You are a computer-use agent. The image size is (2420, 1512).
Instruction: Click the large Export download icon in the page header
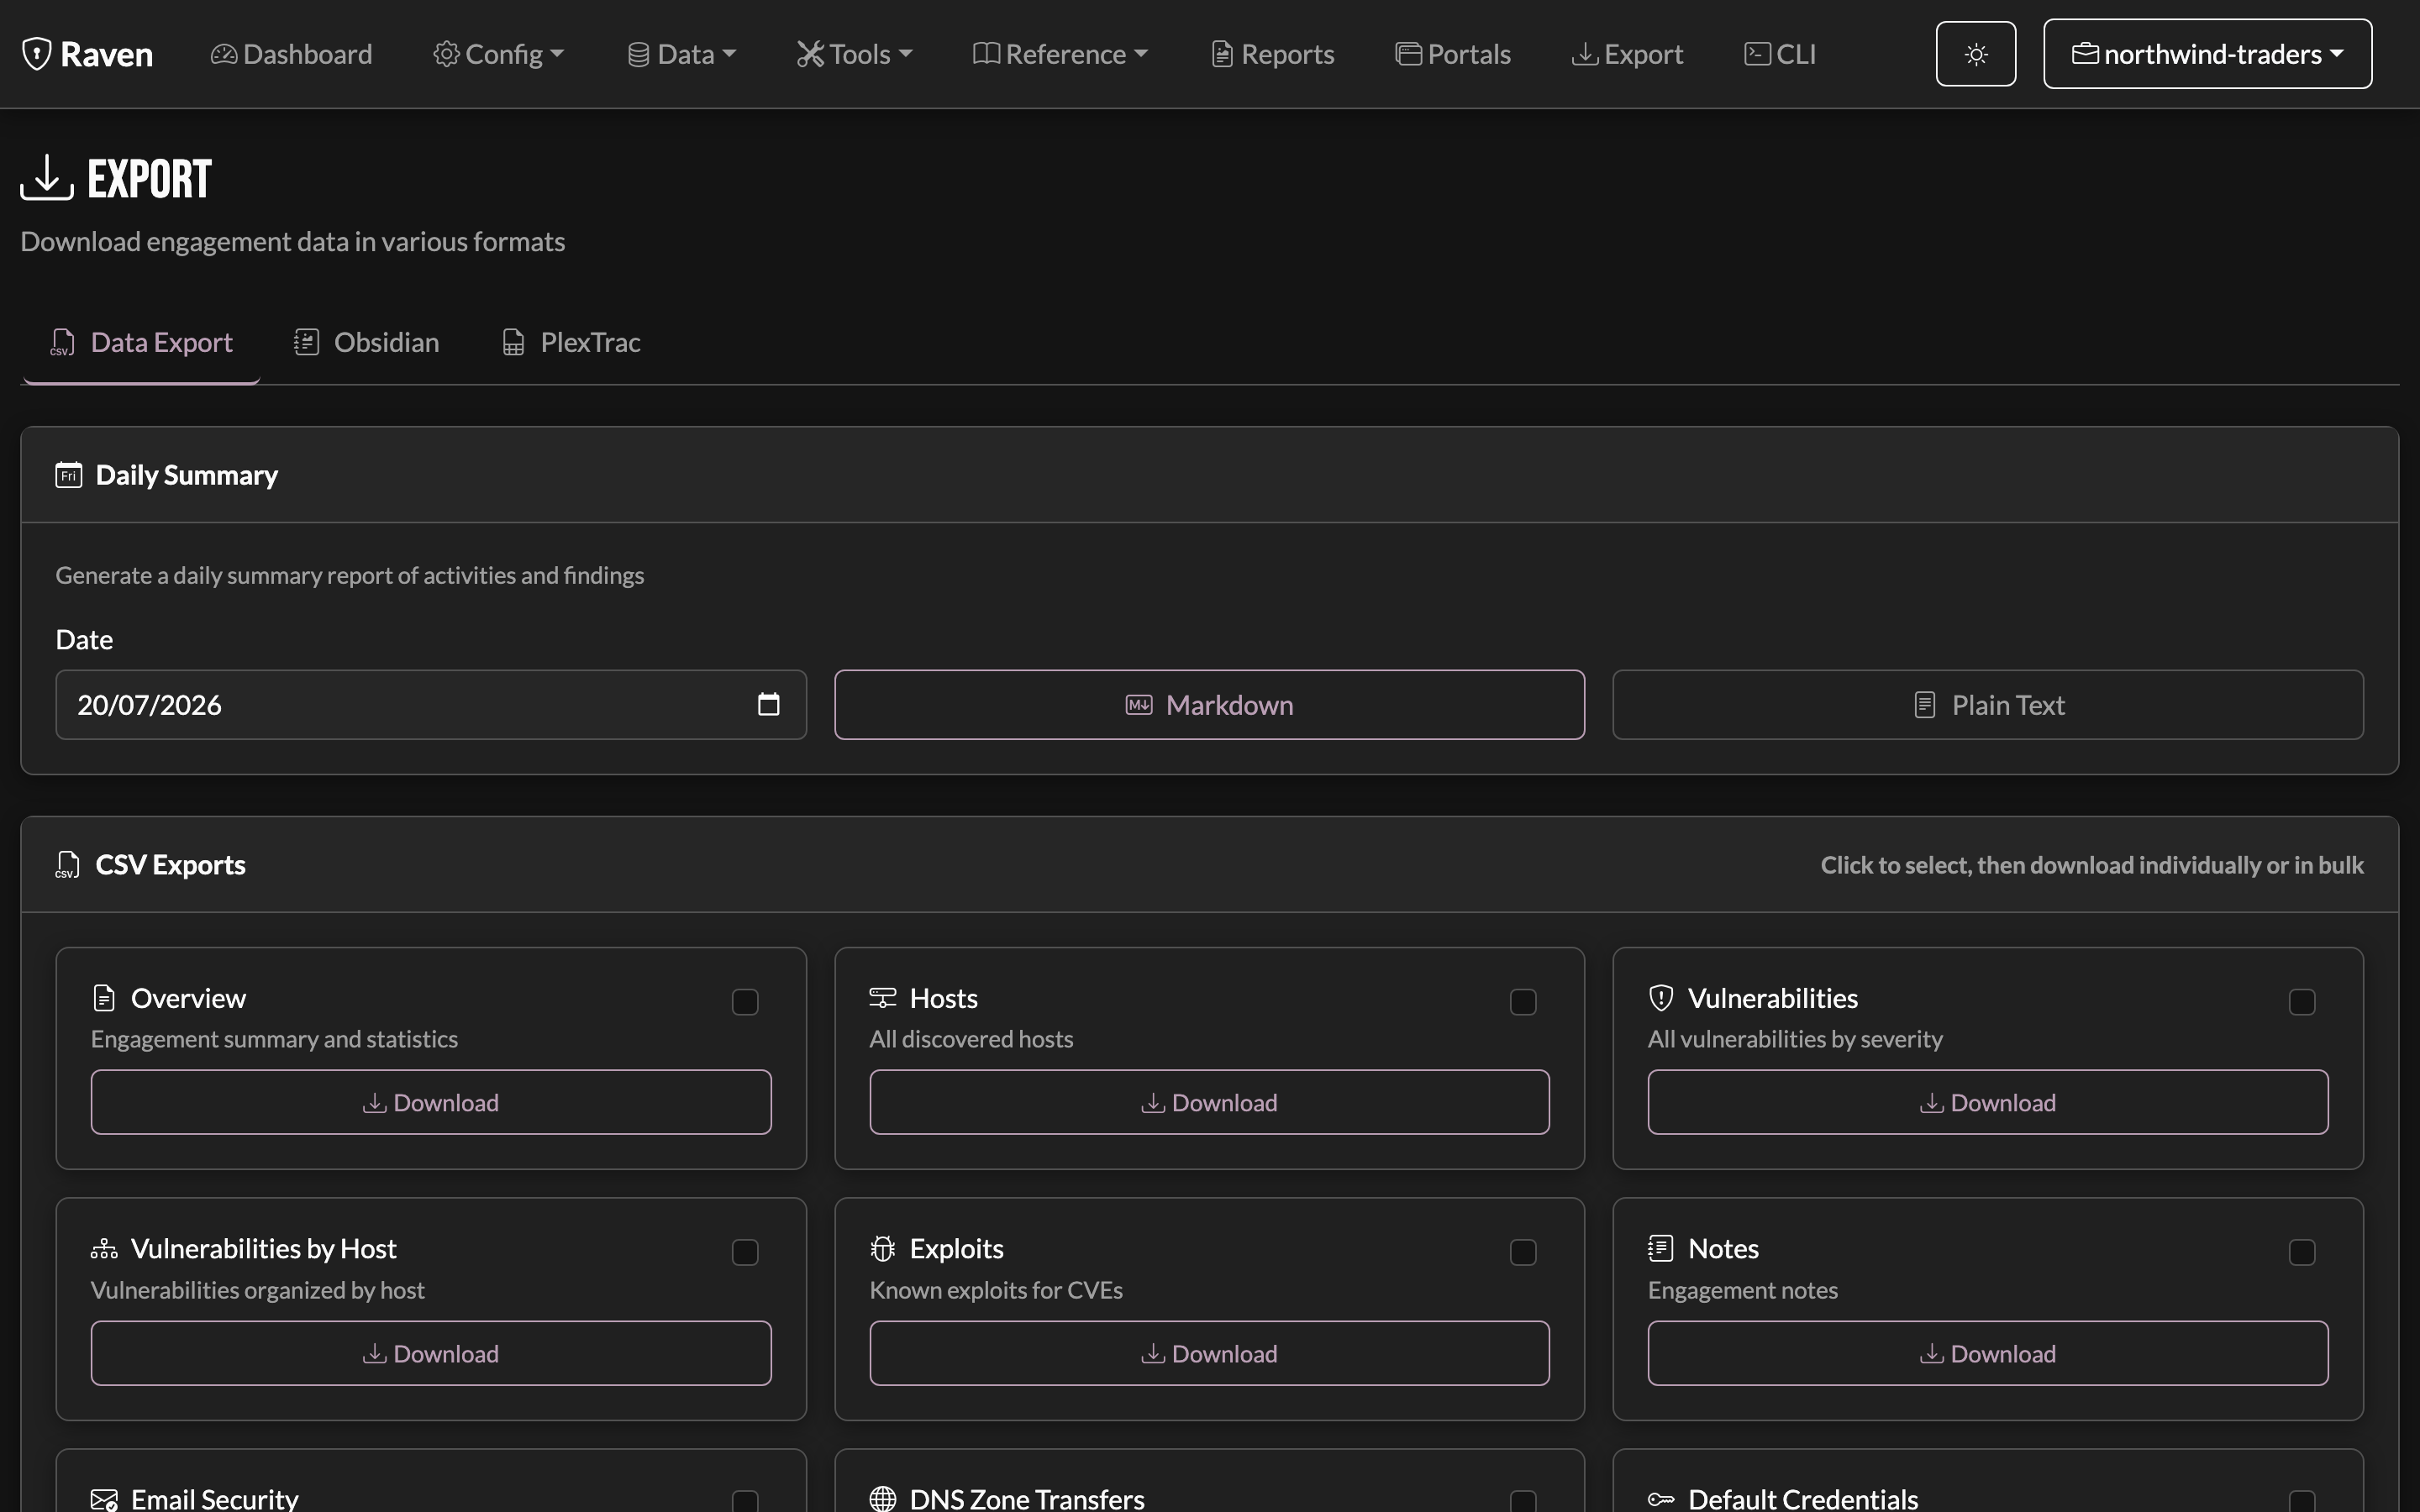47,178
